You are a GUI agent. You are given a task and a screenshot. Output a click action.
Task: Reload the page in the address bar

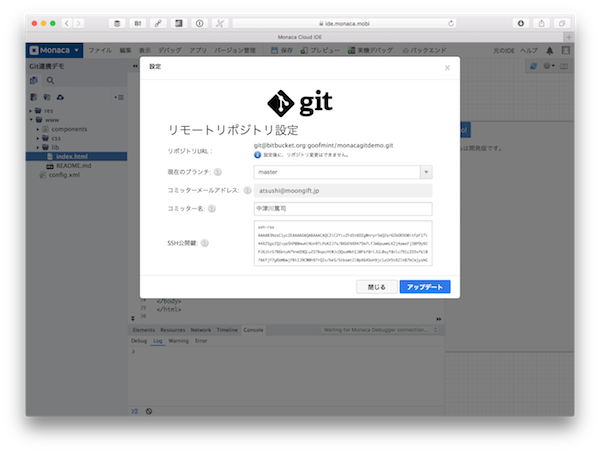click(x=451, y=23)
